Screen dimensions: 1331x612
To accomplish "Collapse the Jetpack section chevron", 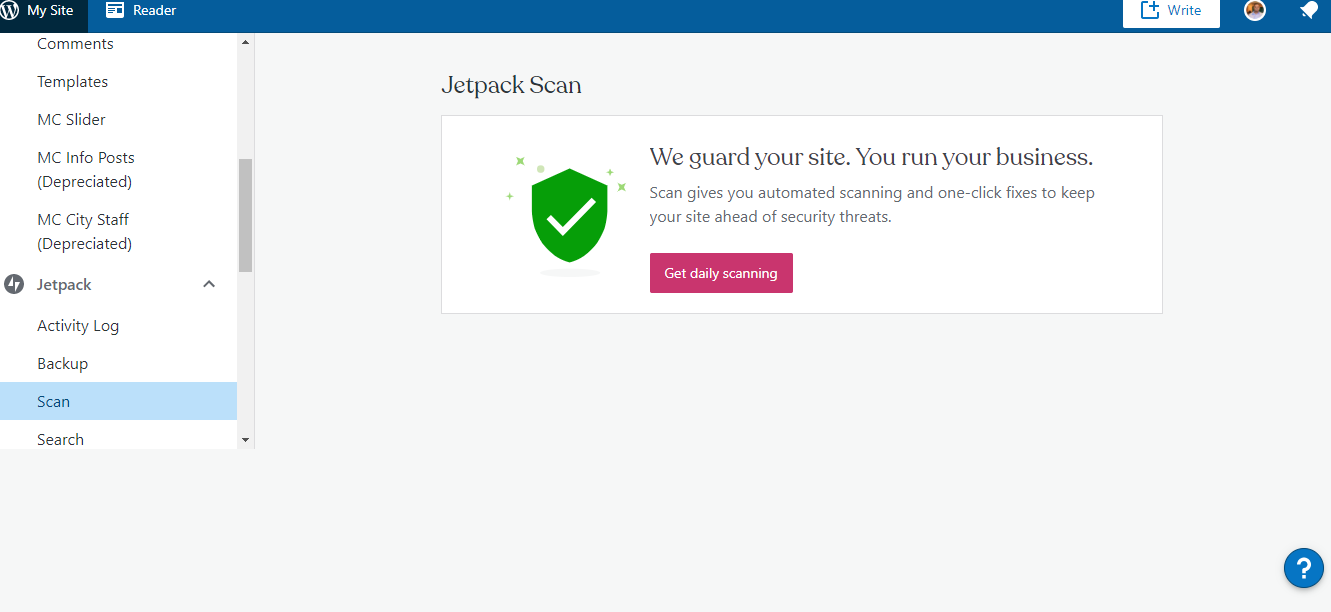I will (209, 284).
